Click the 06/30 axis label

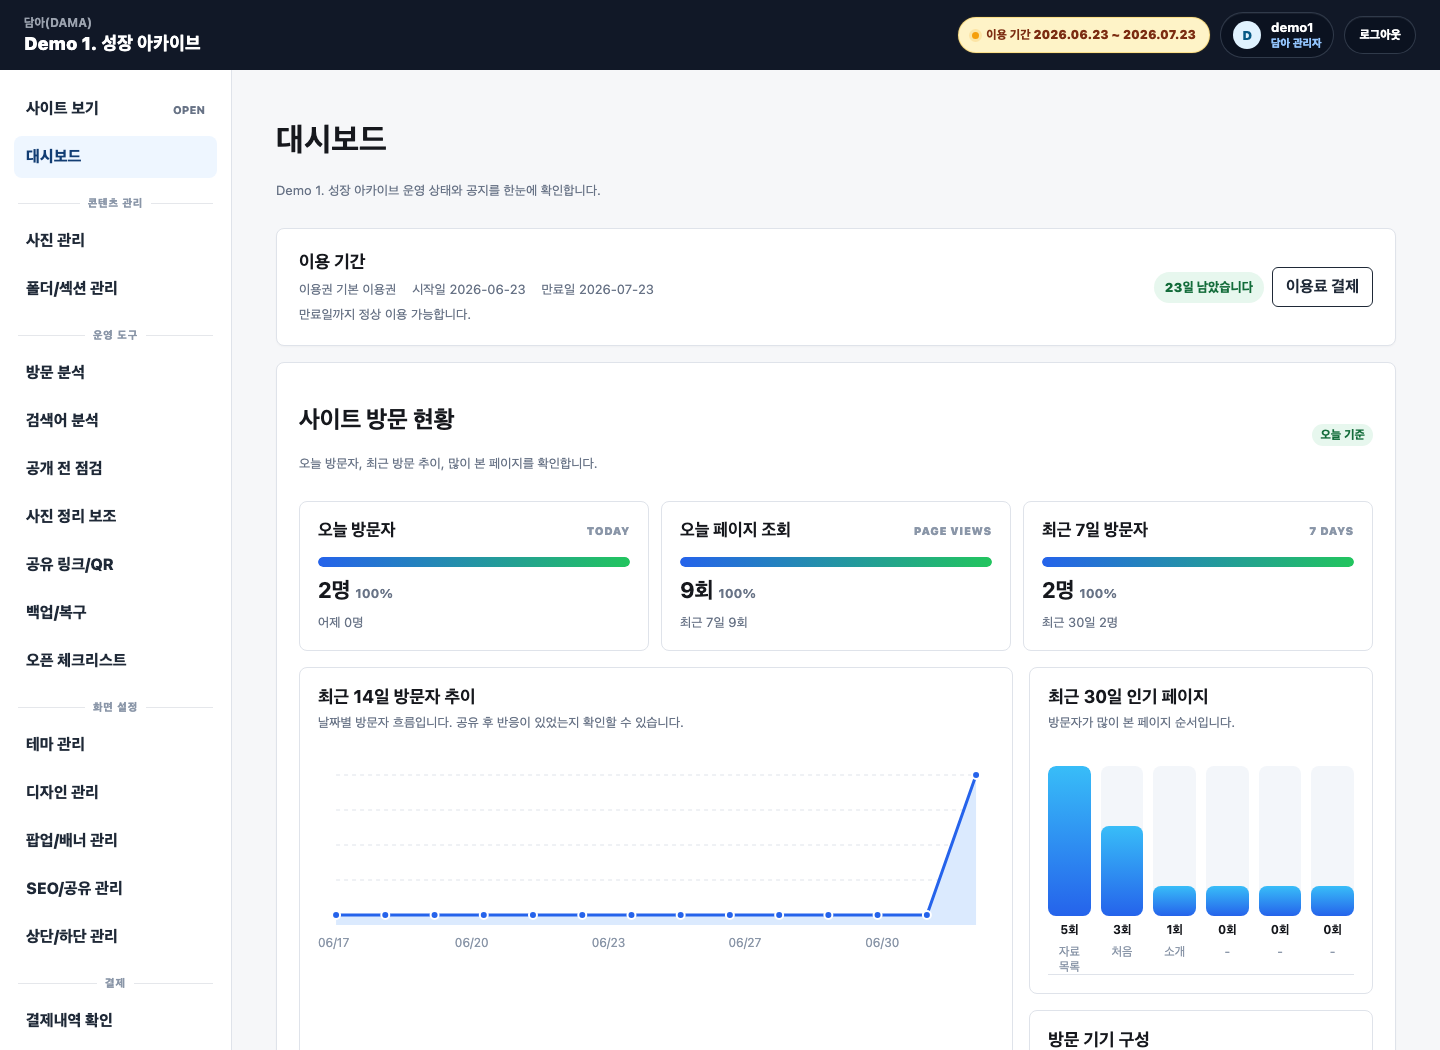tap(882, 943)
